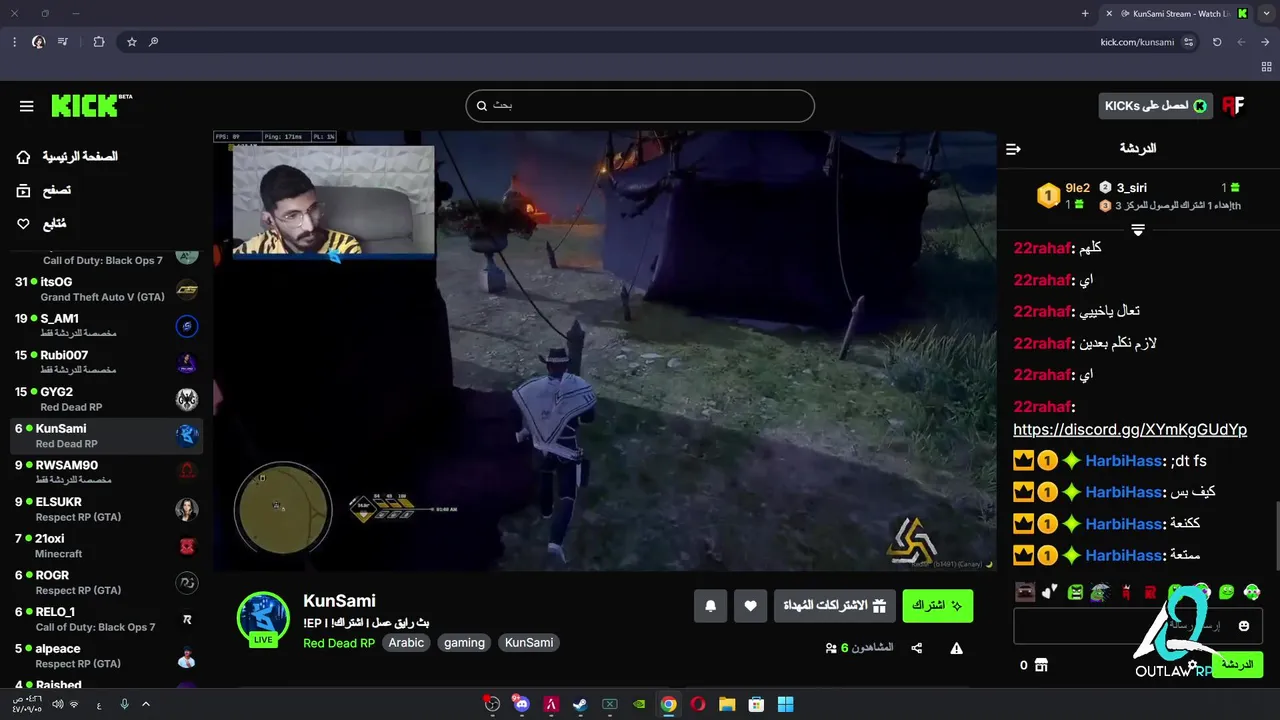Report the stream warning icon

(x=957, y=648)
